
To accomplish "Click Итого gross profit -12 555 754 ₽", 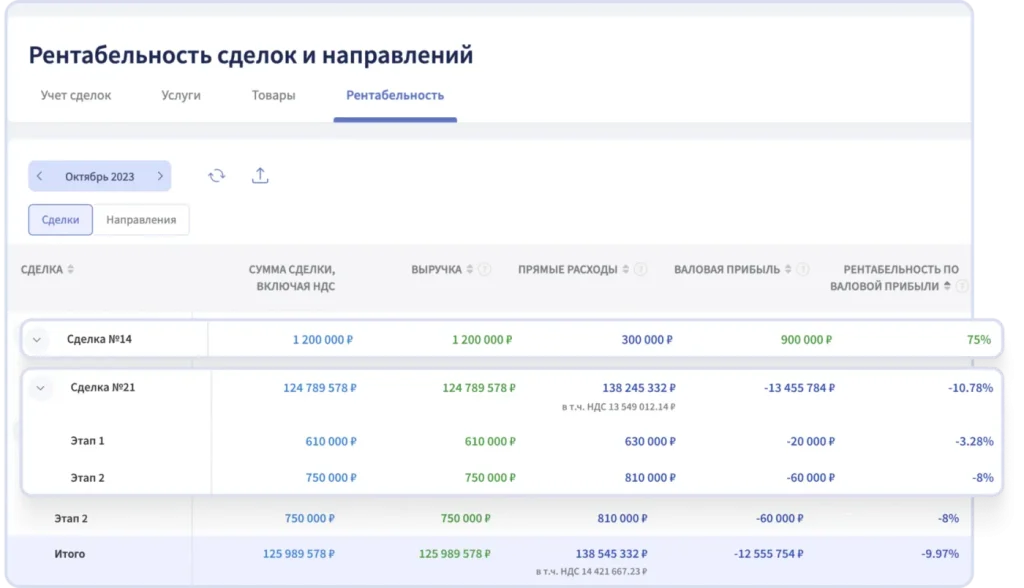I will tap(769, 554).
